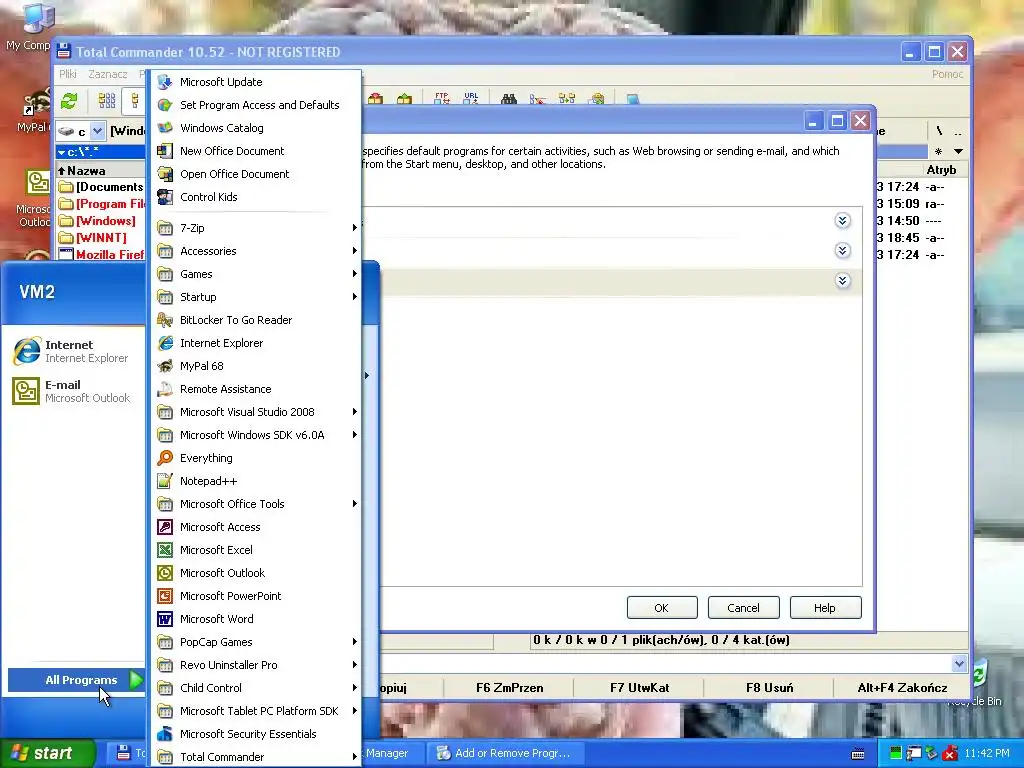Launch Microsoft PowerPoint
Image resolution: width=1024 pixels, height=768 pixels.
click(x=256, y=596)
